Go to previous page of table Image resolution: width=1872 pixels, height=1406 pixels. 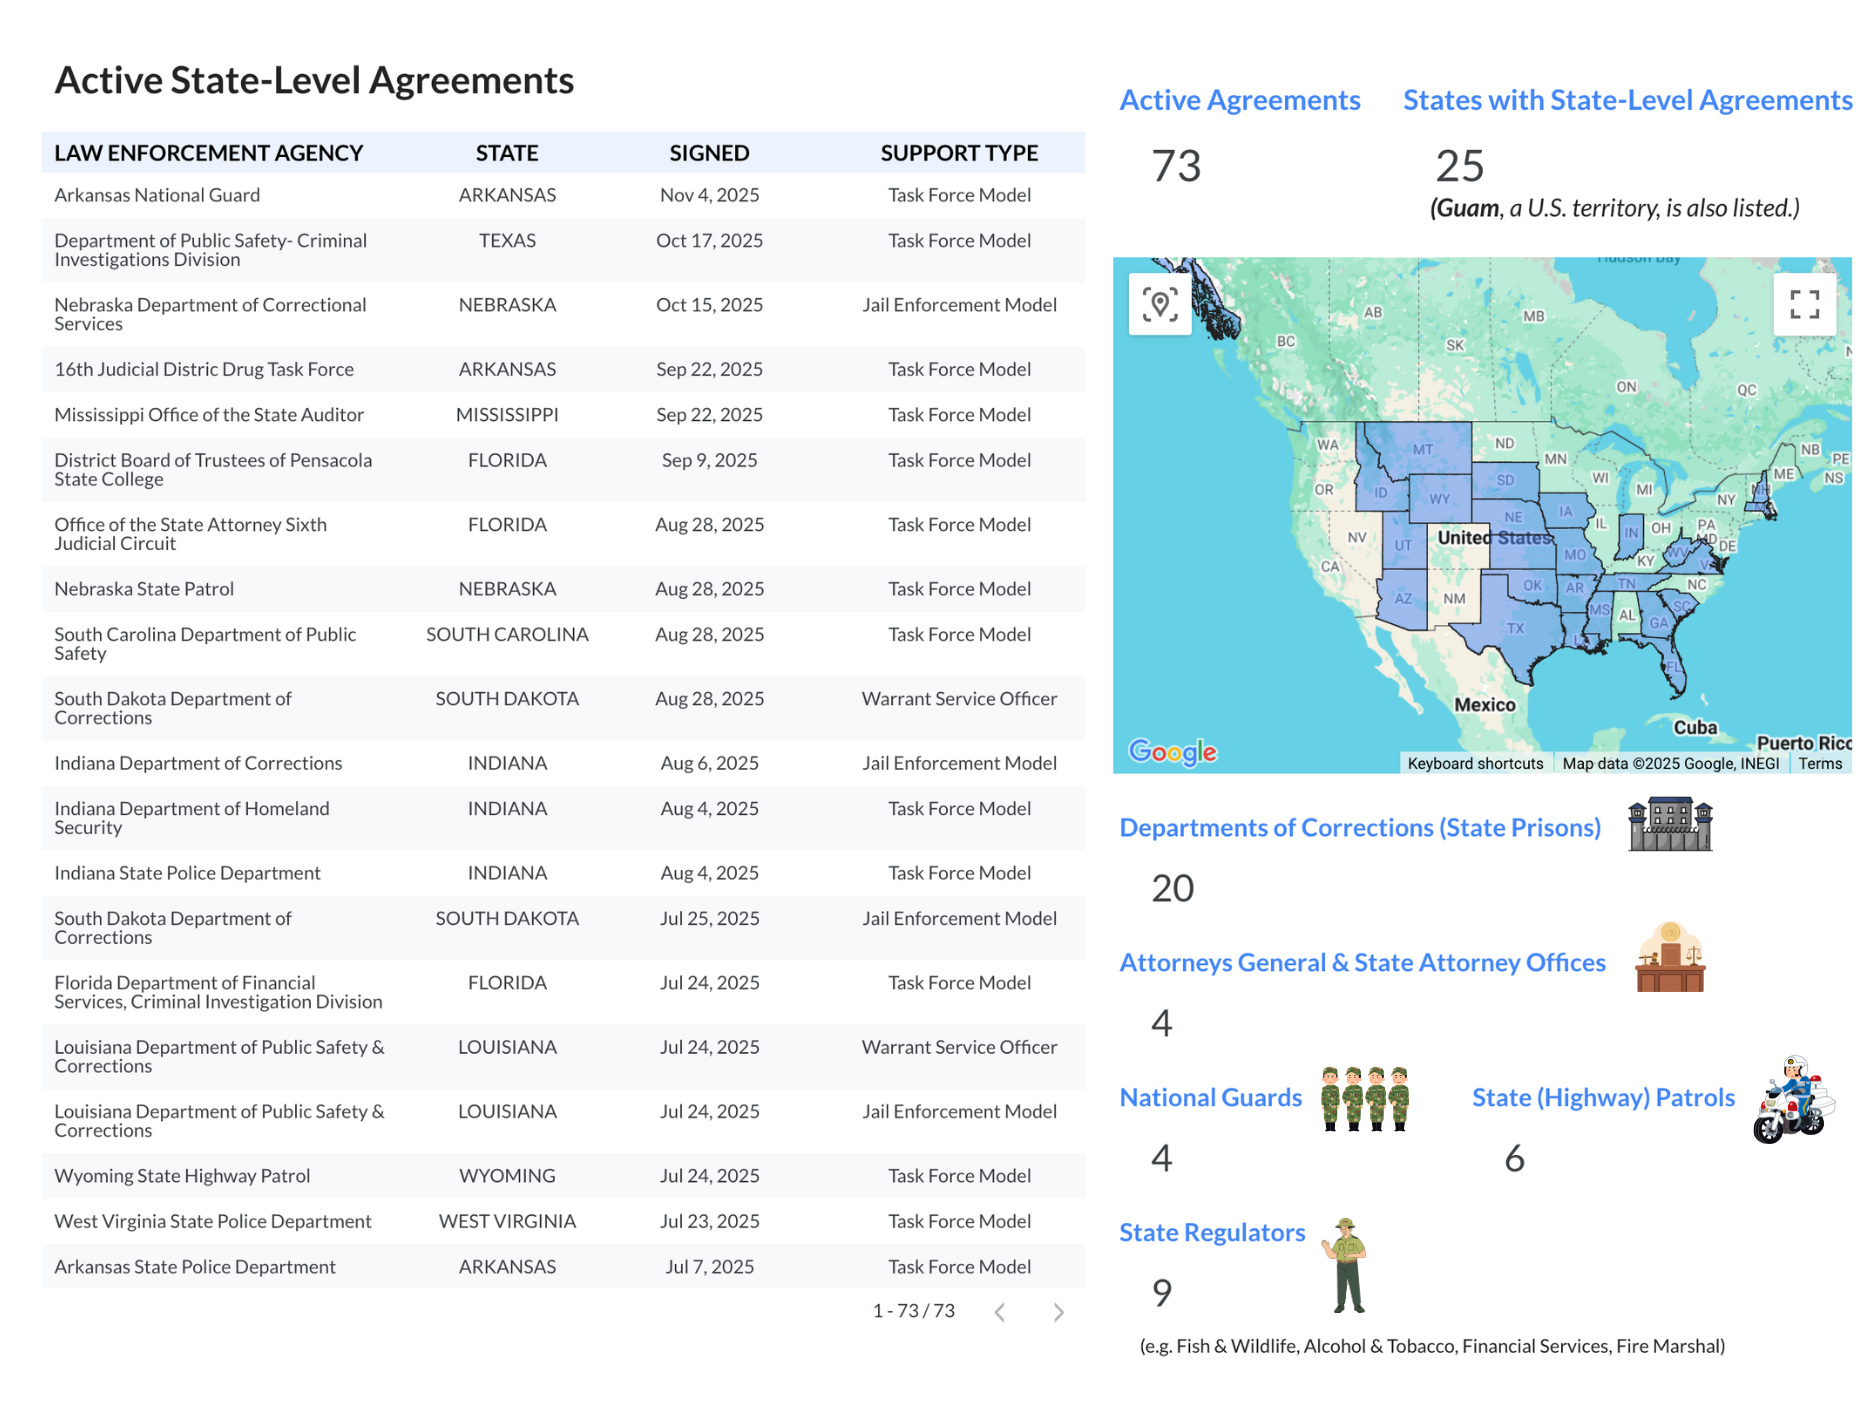(999, 1312)
